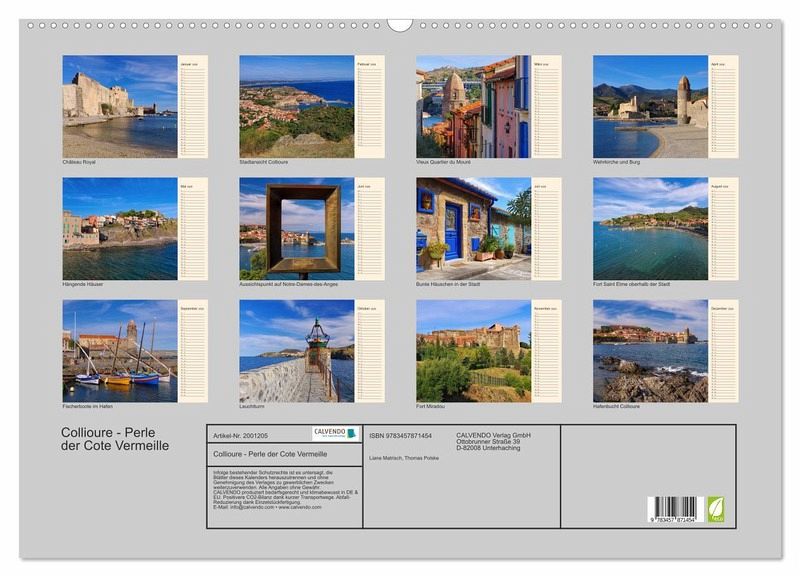This screenshot has height=577, width=800.
Task: Open the Château Royal photo
Action: pyautogui.click(x=120, y=106)
